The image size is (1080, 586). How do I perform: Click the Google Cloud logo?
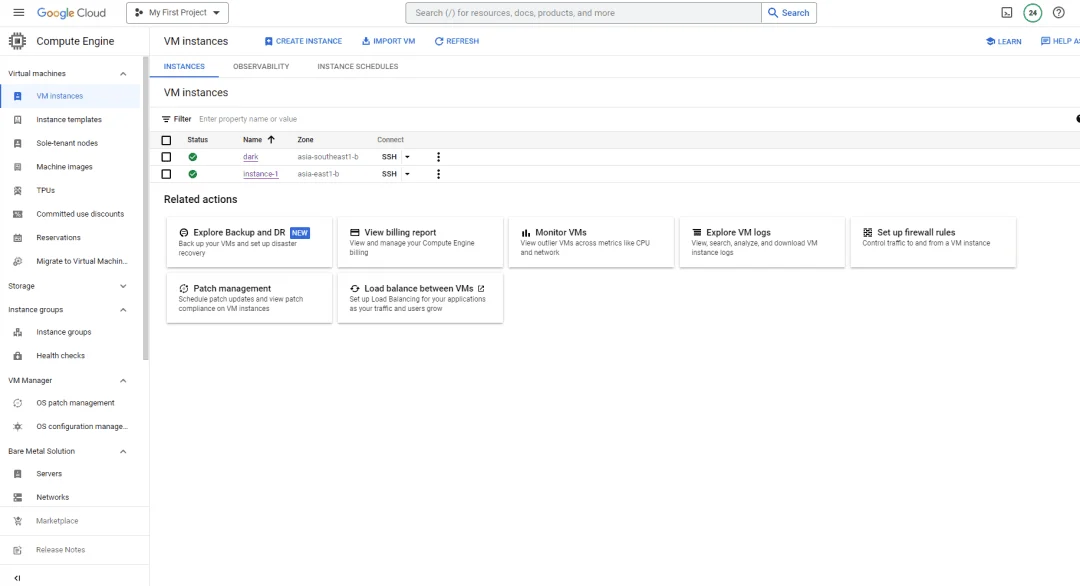[72, 12]
